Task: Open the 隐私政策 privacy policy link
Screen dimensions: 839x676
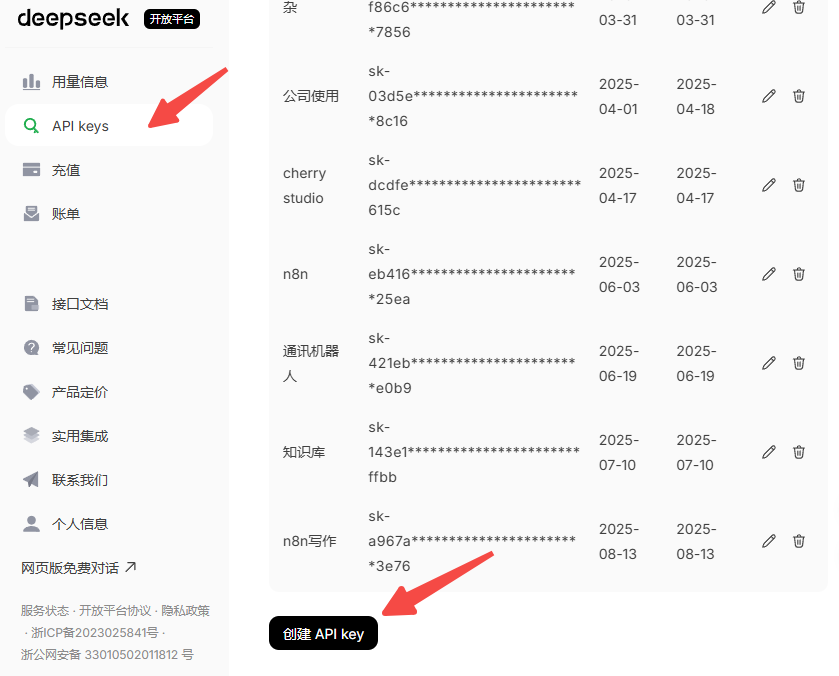Action: coord(185,611)
